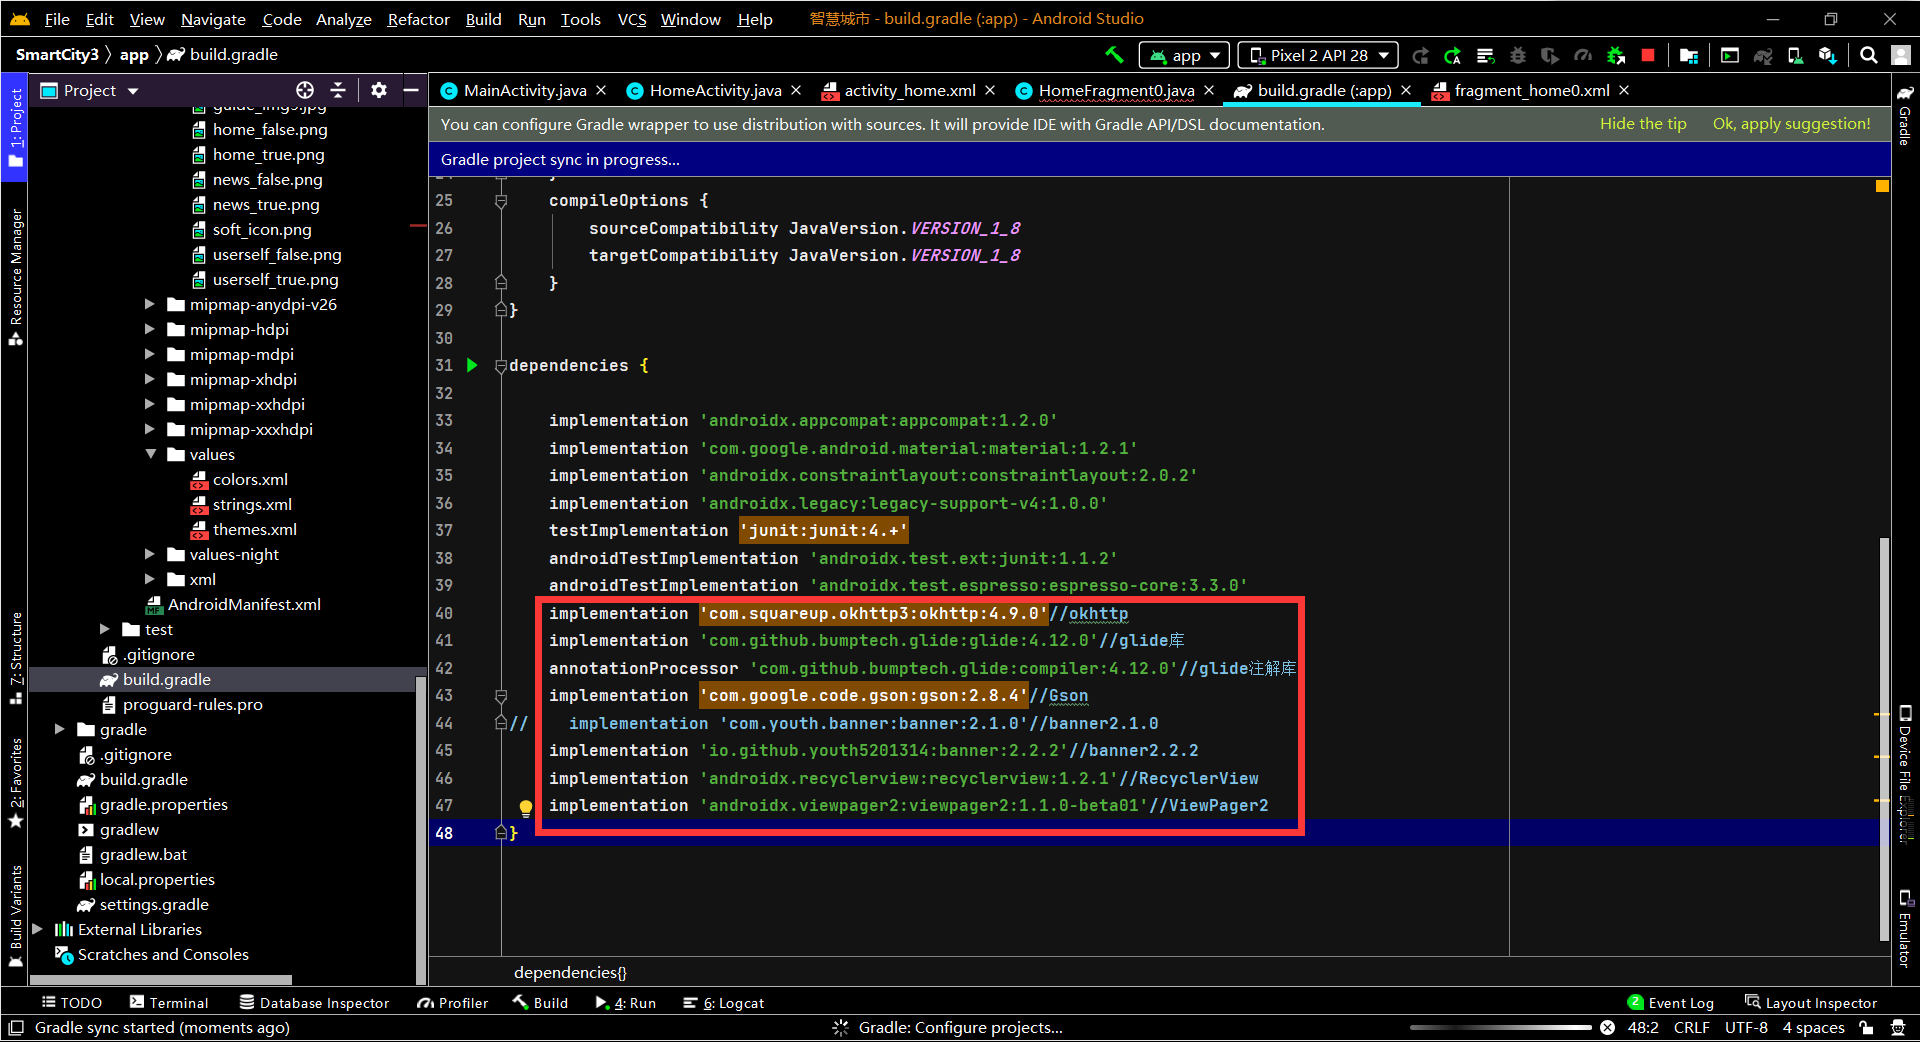Open the AVD Manager icon
Image resolution: width=1920 pixels, height=1042 pixels.
pyautogui.click(x=1795, y=55)
